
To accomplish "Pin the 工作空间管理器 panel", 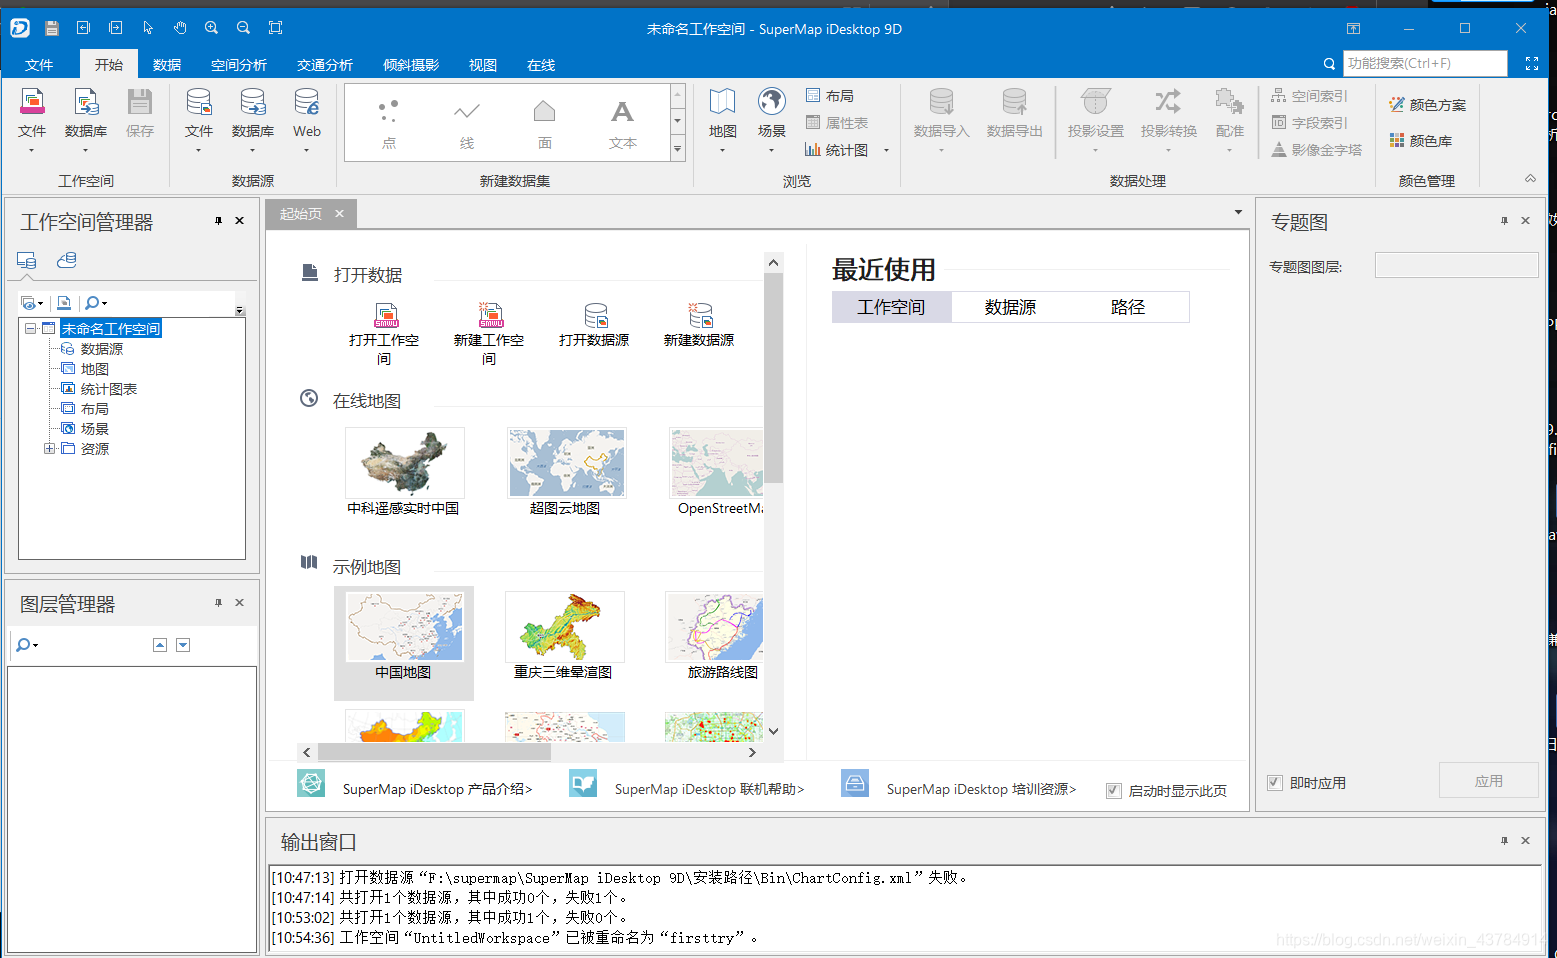I will click(x=218, y=221).
